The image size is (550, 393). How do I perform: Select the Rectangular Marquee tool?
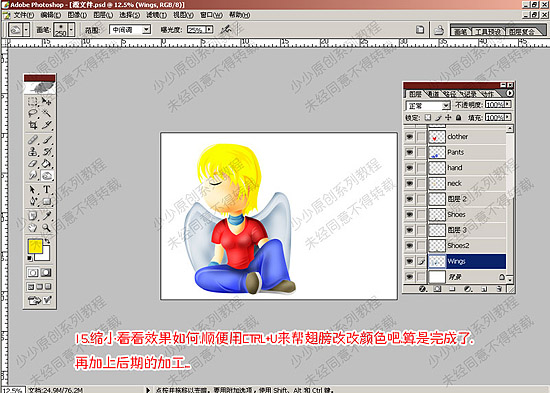click(33, 101)
